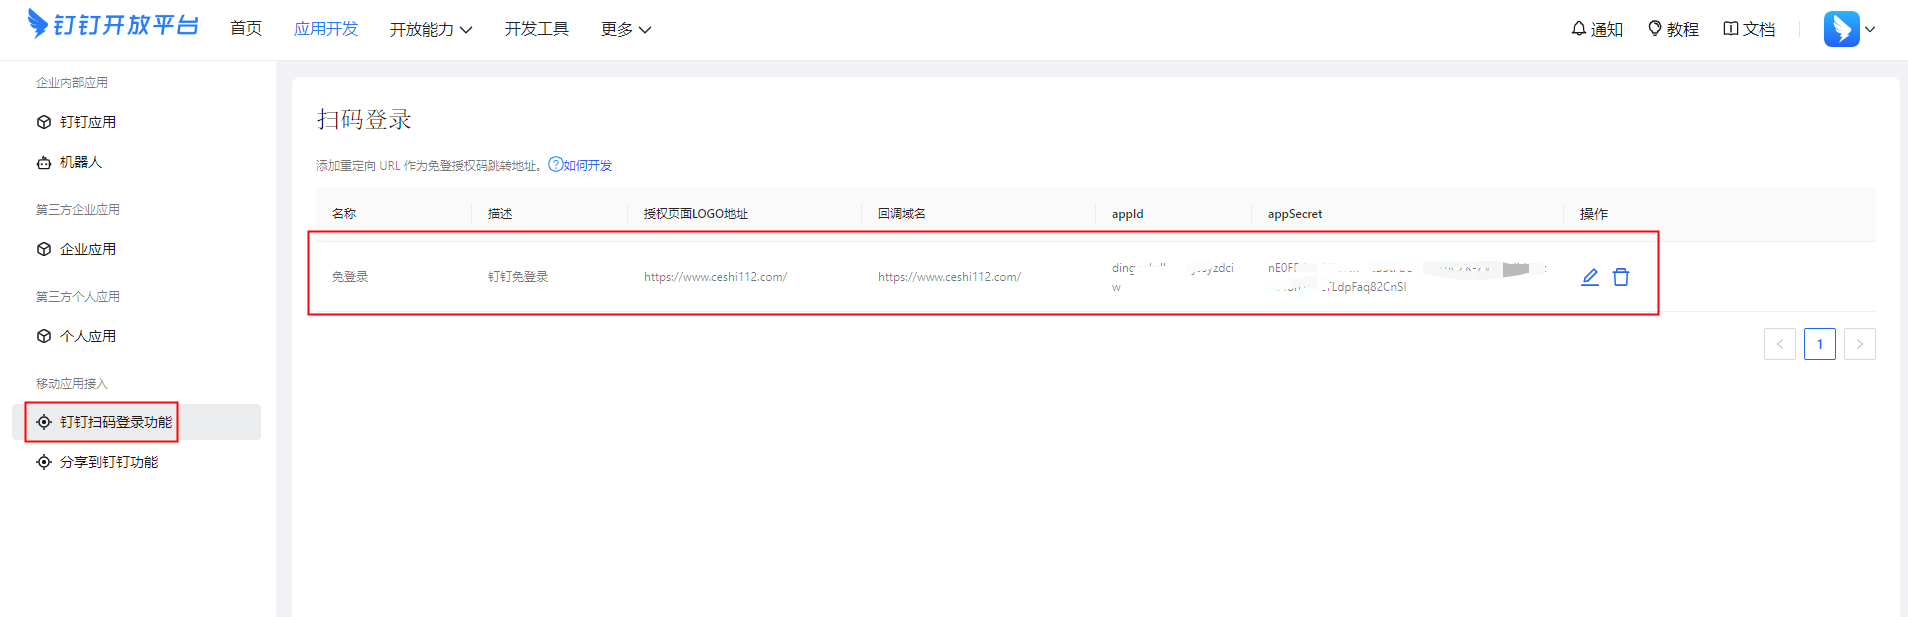Click the 操作 column header
This screenshot has height=617, width=1908.
click(x=1594, y=214)
